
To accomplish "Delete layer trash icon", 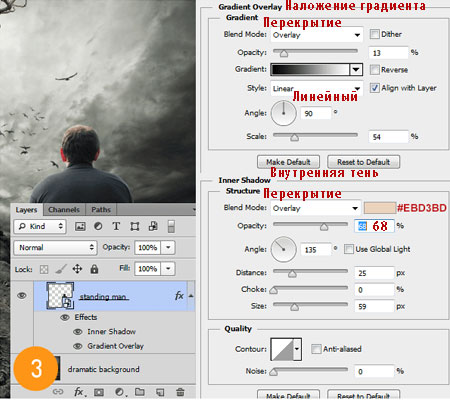I will [x=180, y=392].
